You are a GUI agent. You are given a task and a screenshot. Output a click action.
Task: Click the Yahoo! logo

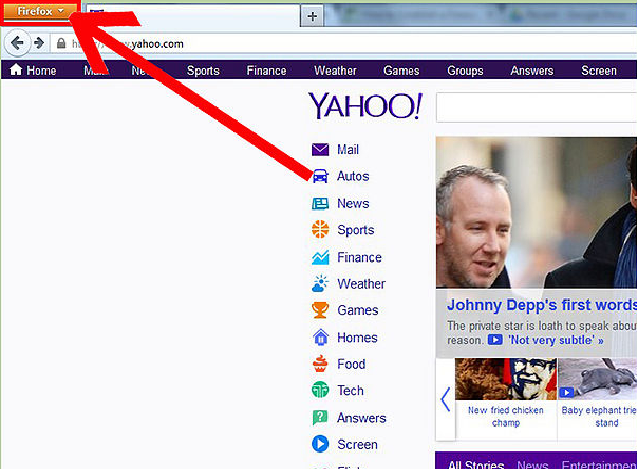[x=365, y=106]
